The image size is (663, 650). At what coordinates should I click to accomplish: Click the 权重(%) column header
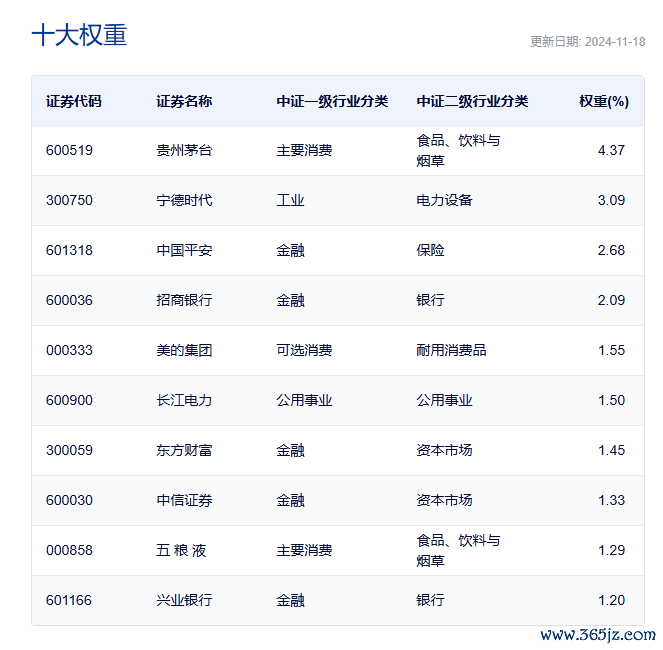tap(604, 101)
